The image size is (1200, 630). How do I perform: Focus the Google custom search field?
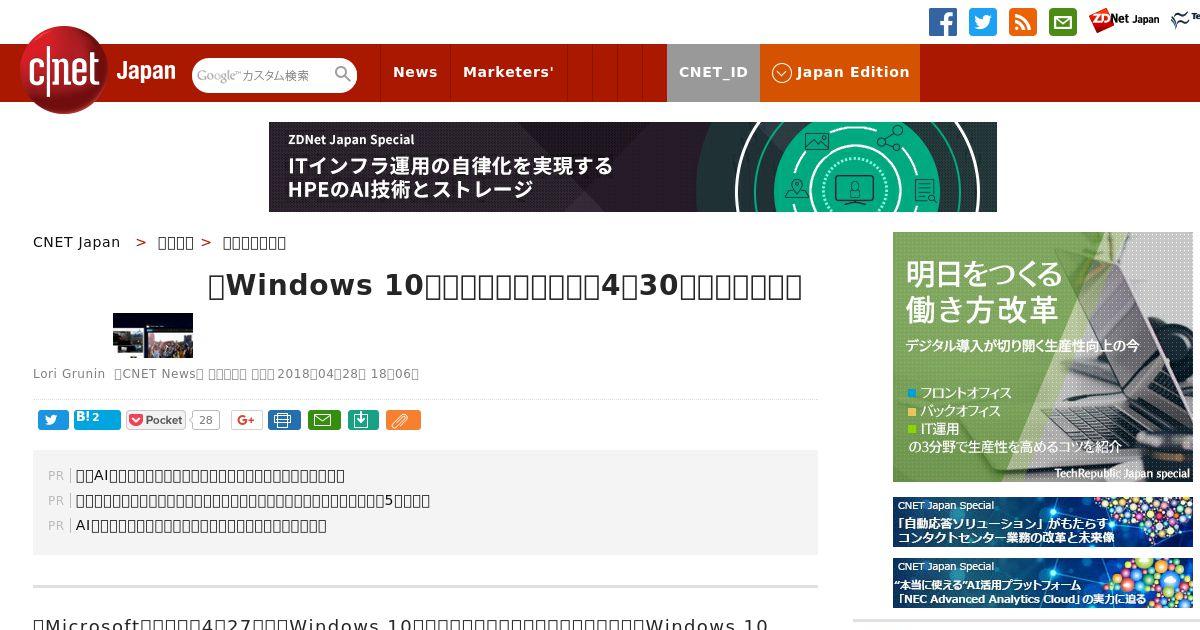tap(262, 75)
